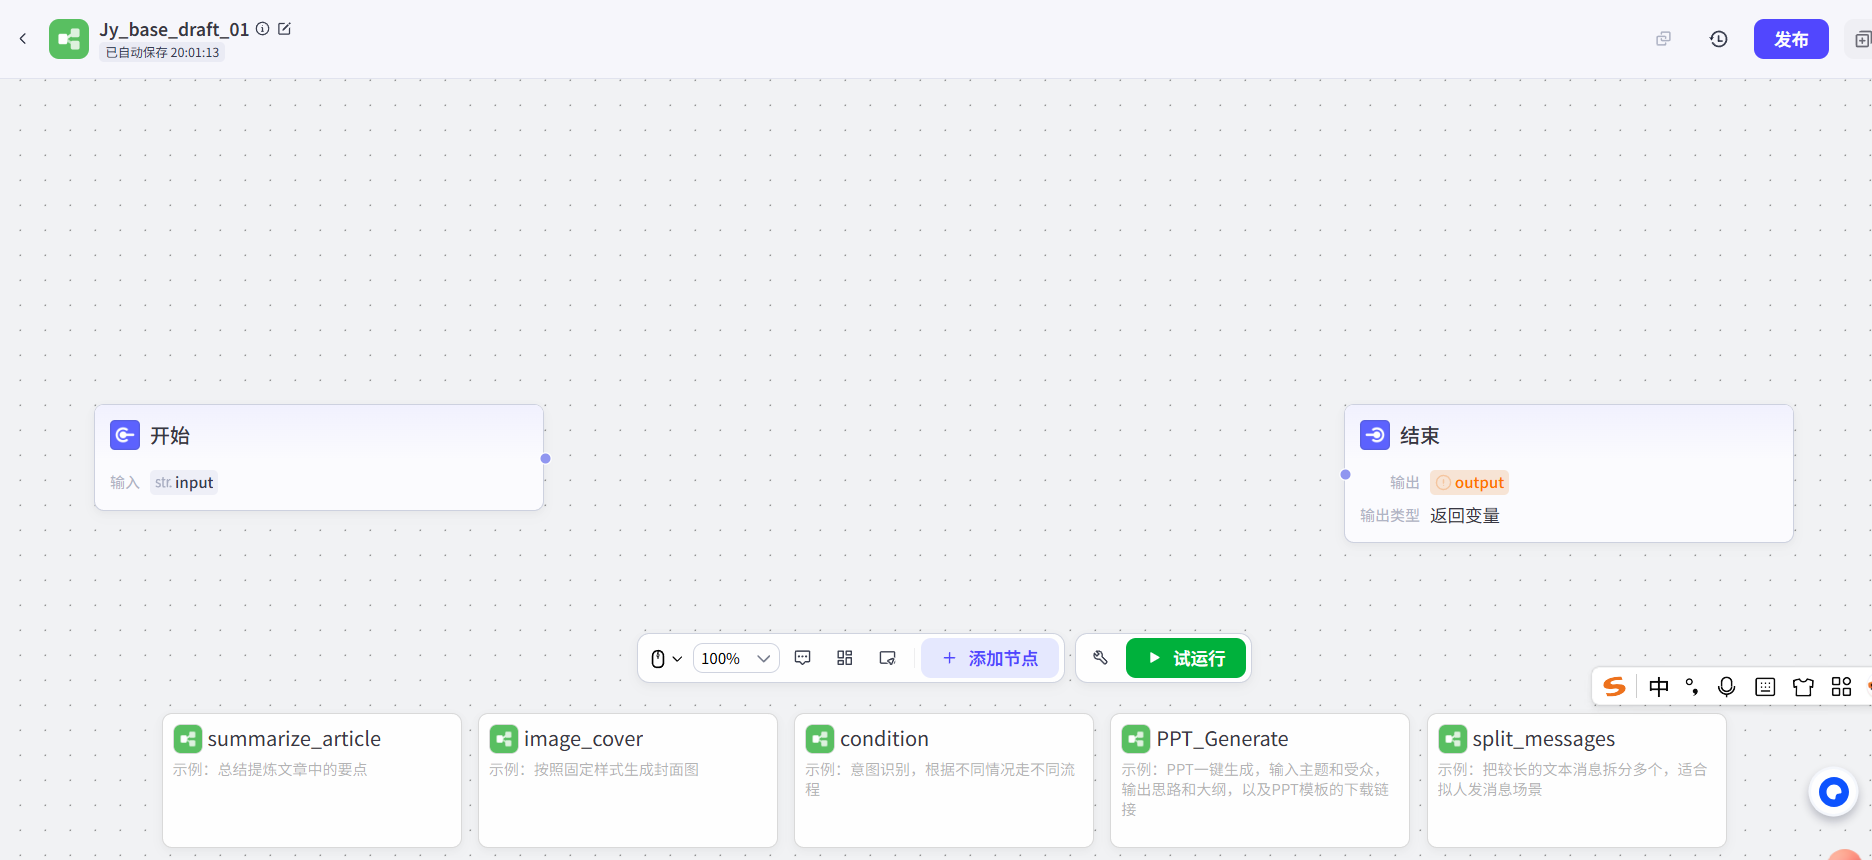Toggle the Sogou Chinese/English input mode
1872x860 pixels.
[1659, 687]
